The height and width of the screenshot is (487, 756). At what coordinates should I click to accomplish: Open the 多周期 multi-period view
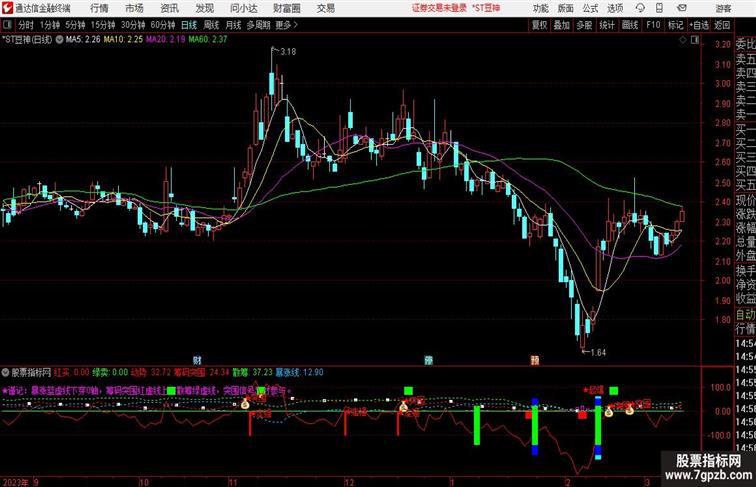[259, 25]
